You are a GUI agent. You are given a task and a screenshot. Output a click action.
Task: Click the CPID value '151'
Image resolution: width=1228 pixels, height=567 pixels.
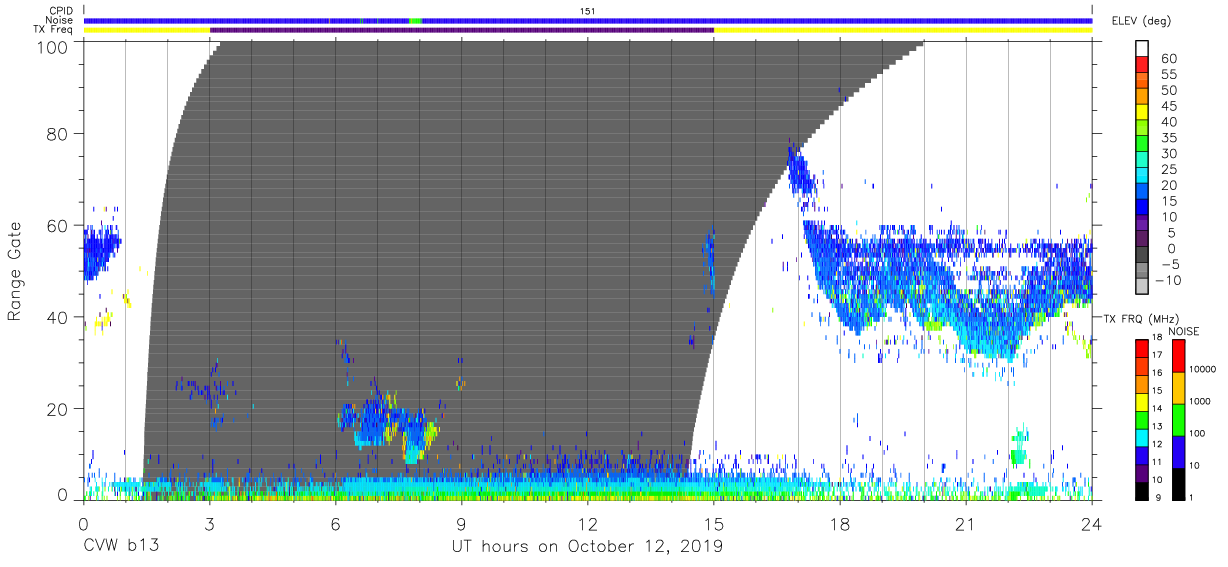588,11
